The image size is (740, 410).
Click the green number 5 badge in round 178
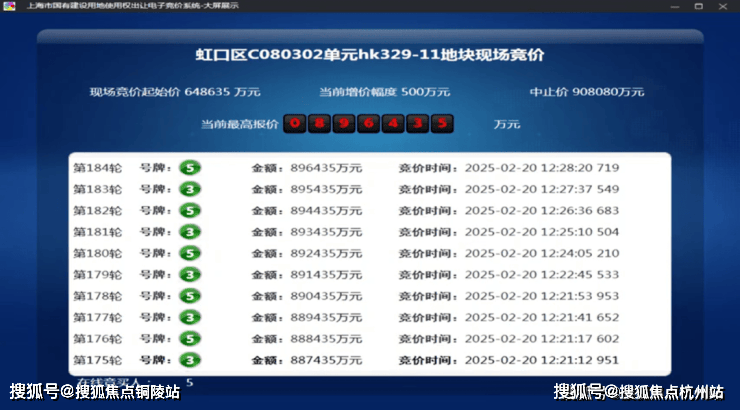[x=190, y=296]
